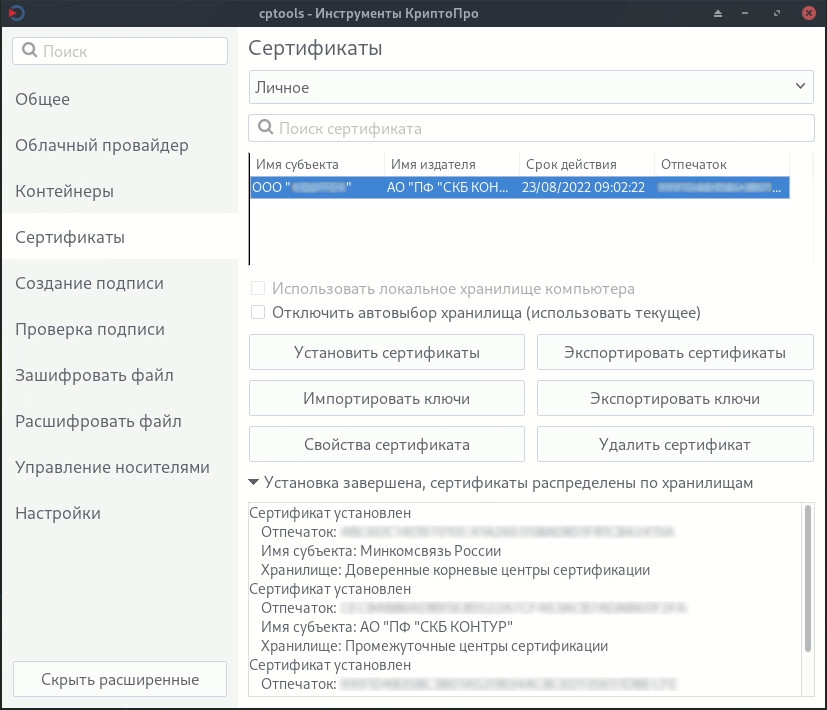
Task: Focus the 'Поиск сертификата' field
Action: click(531, 128)
